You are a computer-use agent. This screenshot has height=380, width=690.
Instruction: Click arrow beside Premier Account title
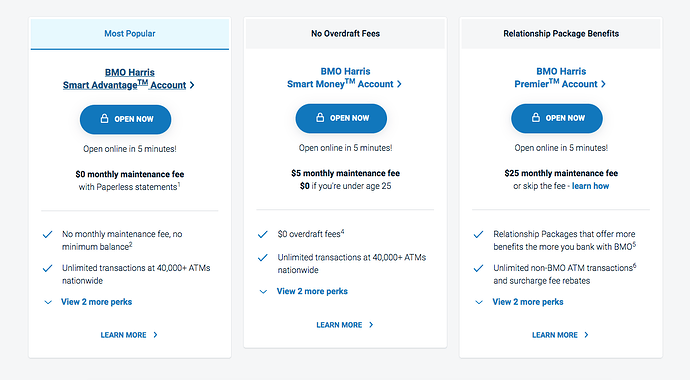(x=603, y=84)
